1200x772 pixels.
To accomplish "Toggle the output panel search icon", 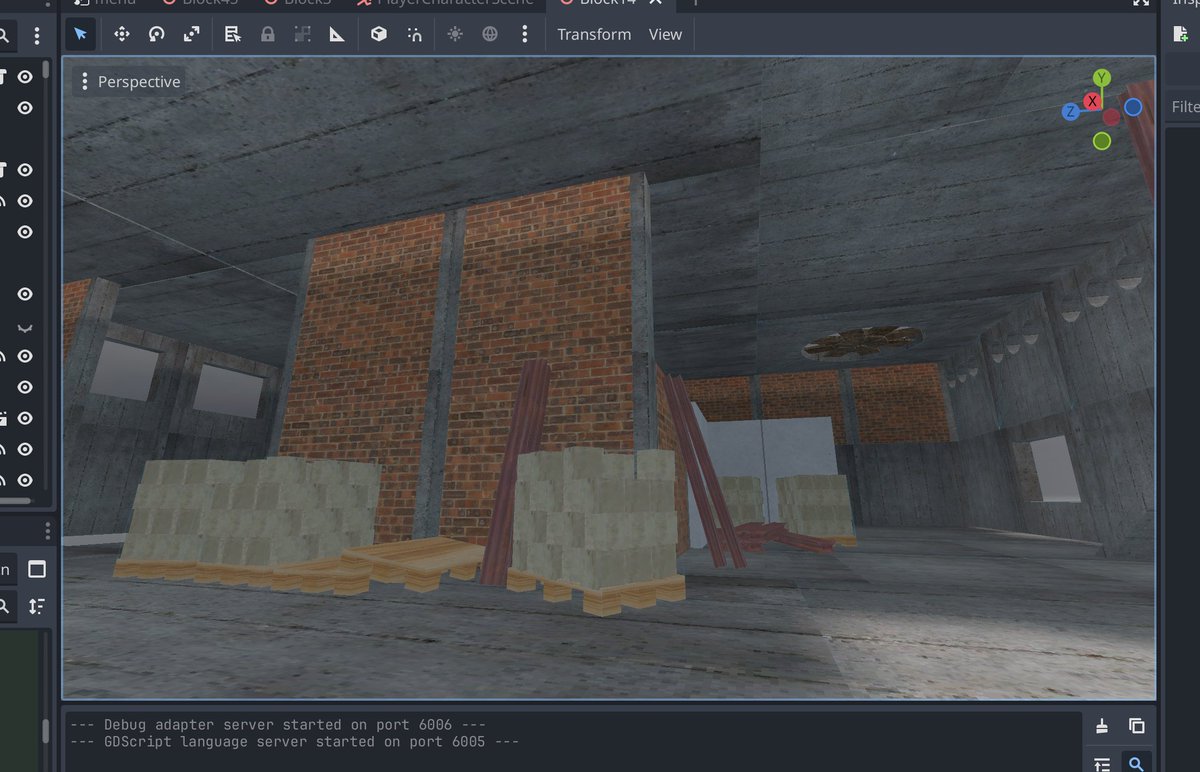I will click(1137, 764).
